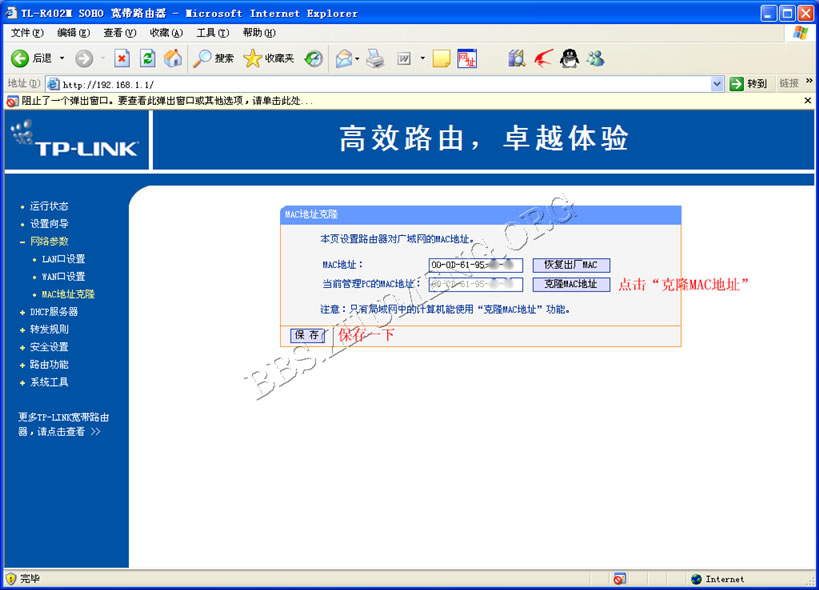Click the Windows flag logo in menu bar

pos(800,33)
